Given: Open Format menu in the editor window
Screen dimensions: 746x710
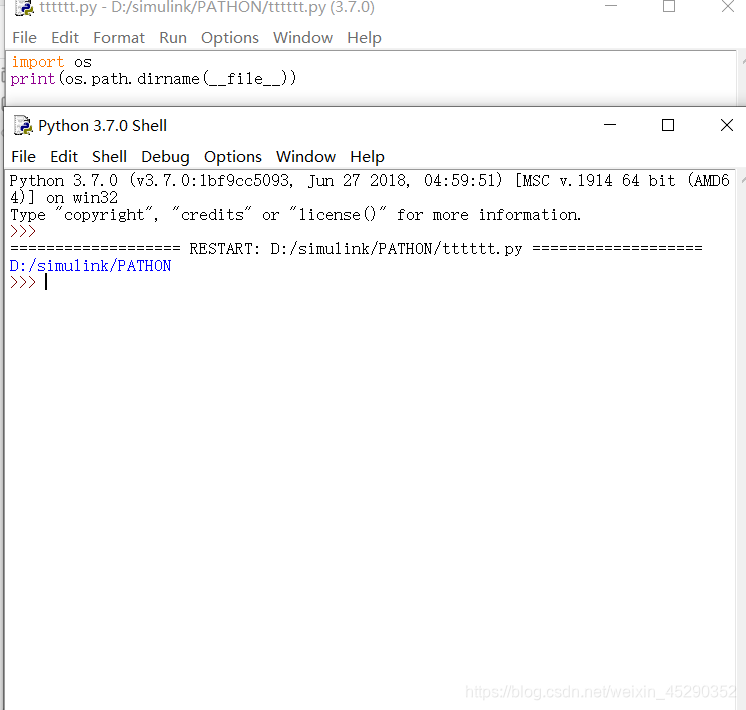Looking at the screenshot, I should pos(119,38).
